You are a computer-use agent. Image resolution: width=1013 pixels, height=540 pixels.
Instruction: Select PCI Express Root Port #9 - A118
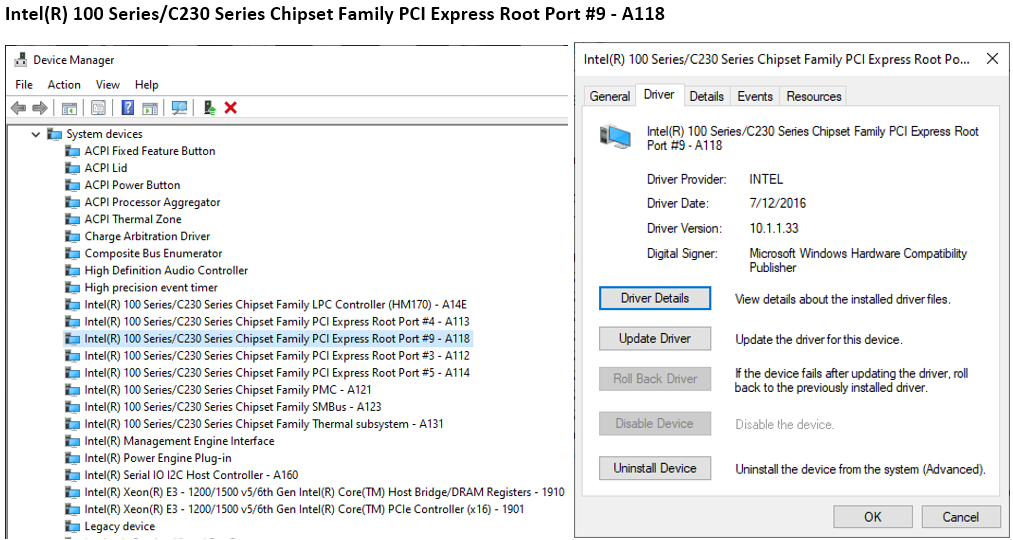(278, 338)
